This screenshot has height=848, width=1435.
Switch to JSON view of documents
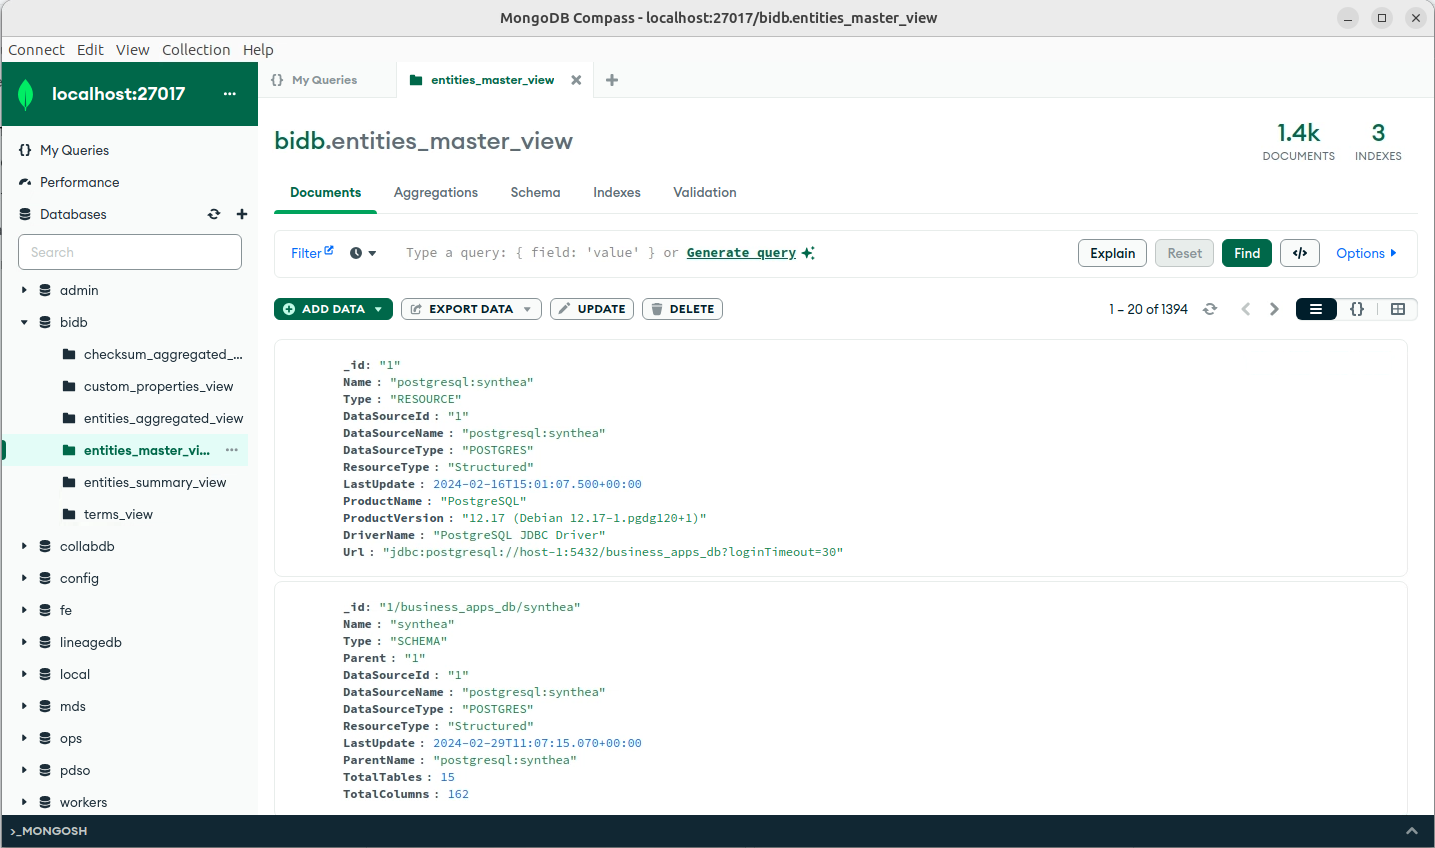pos(1357,309)
